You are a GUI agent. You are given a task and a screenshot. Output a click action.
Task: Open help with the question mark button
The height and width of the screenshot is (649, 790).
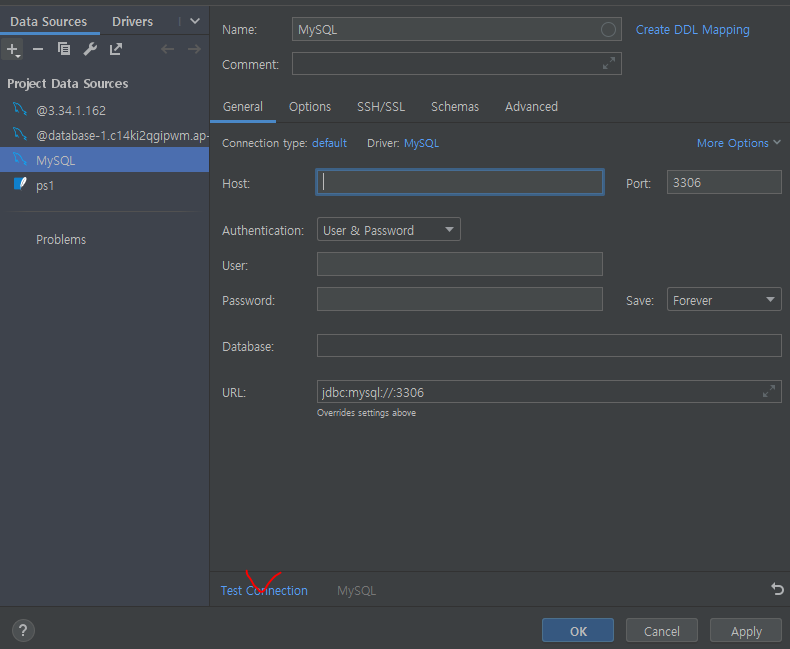pos(23,630)
